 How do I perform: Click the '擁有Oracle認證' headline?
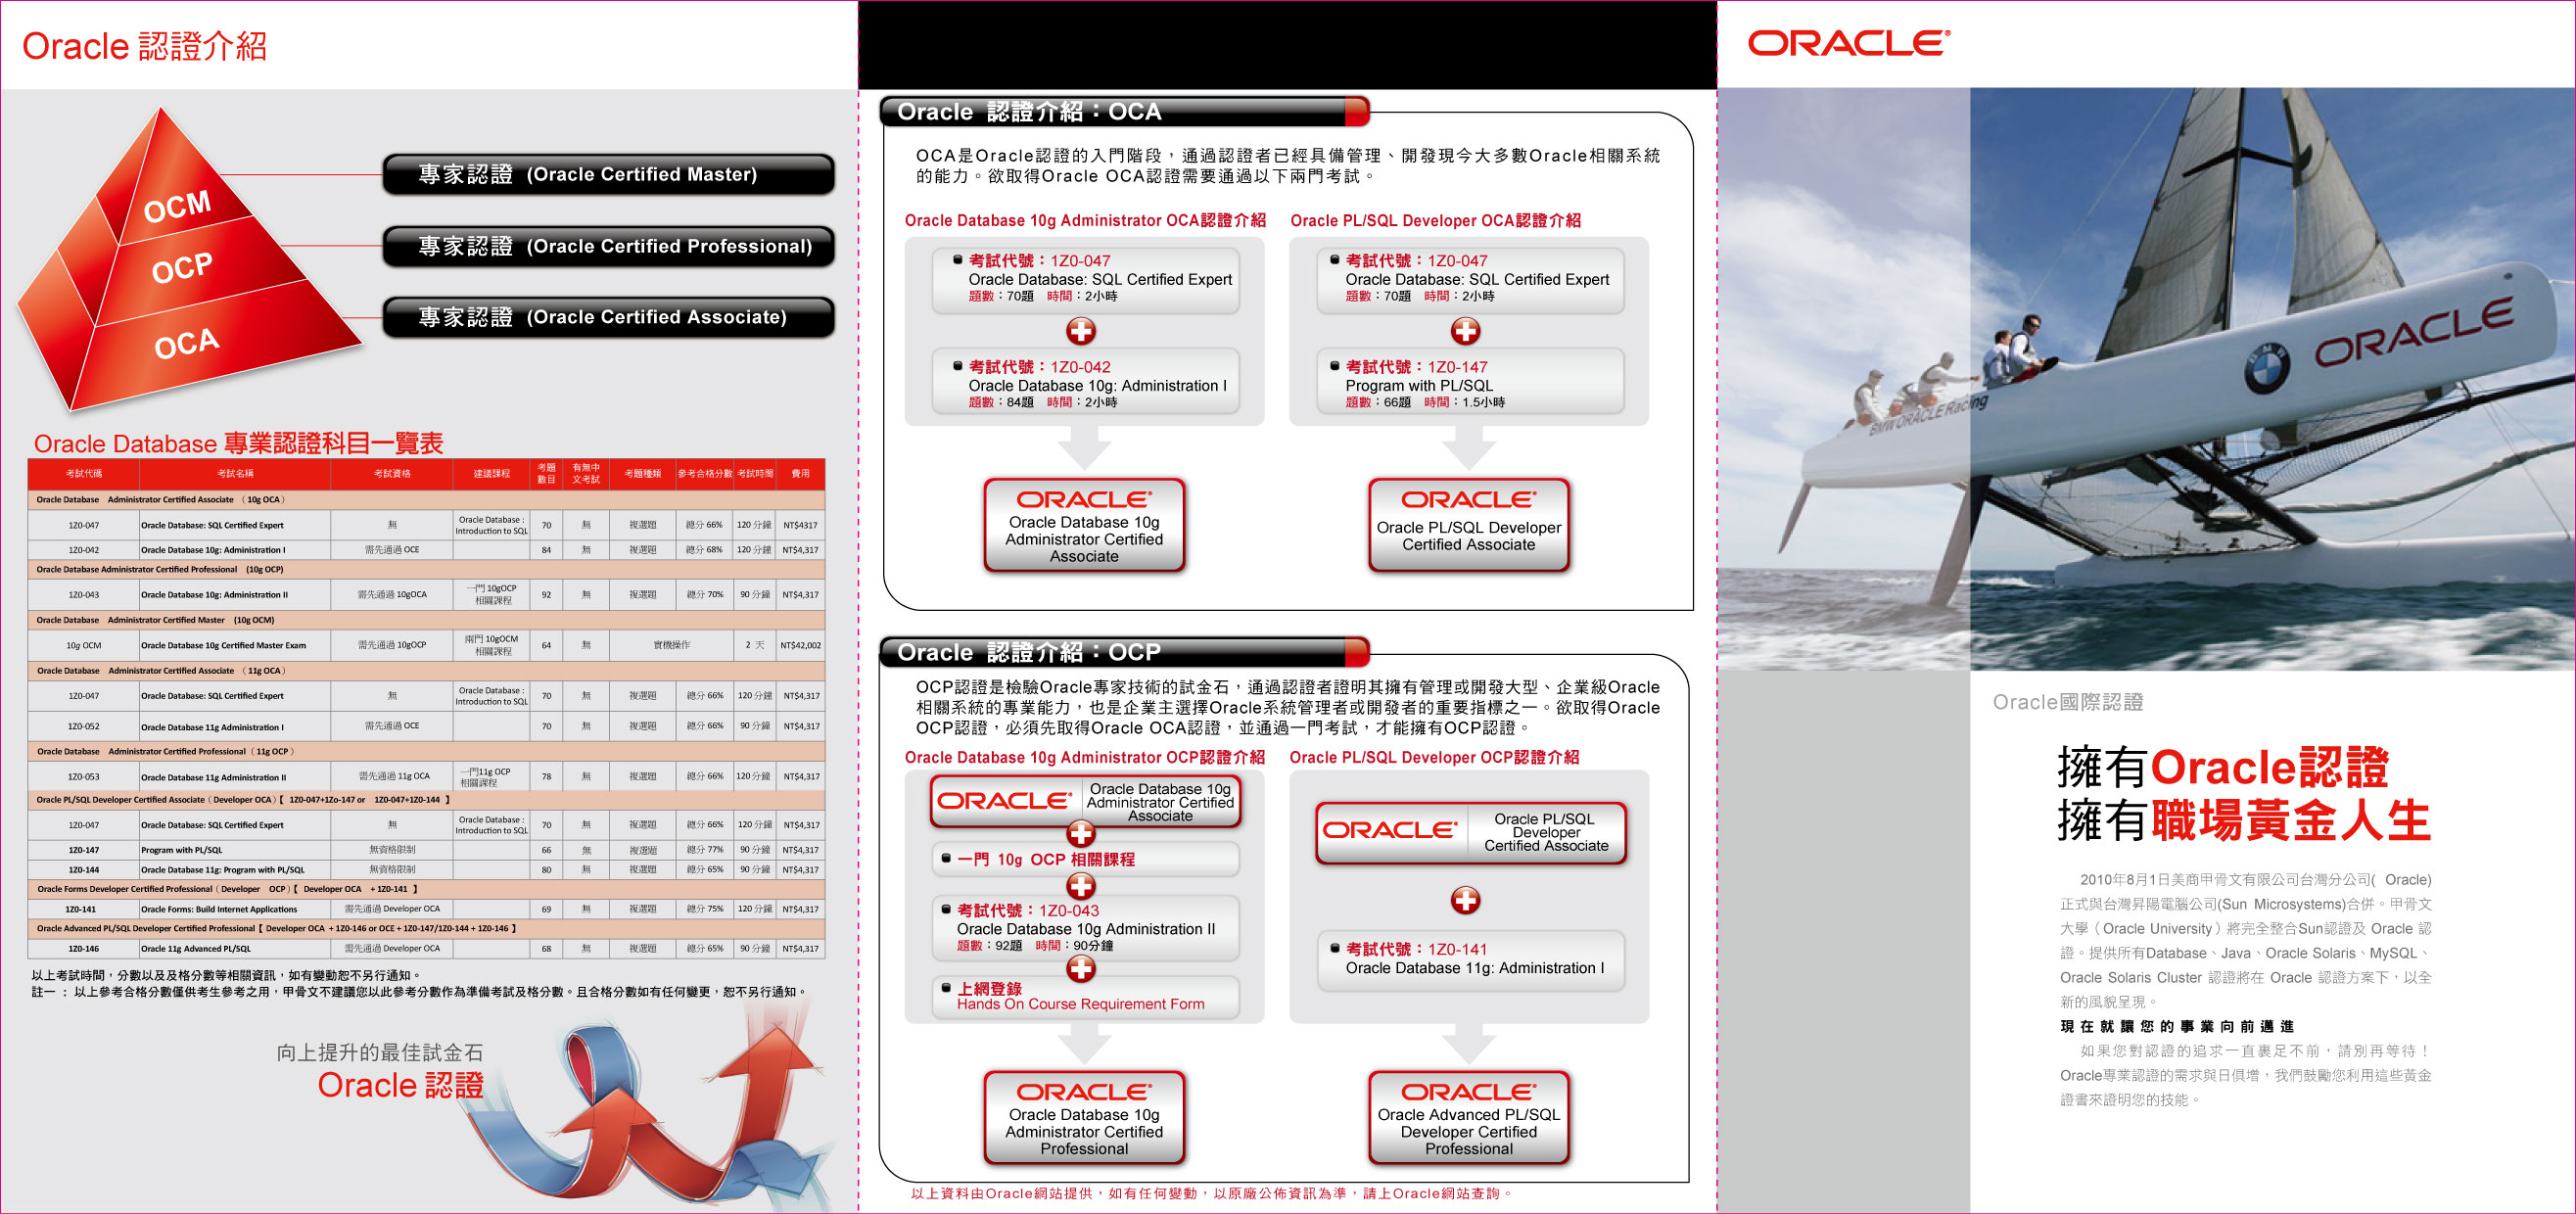click(x=2223, y=767)
